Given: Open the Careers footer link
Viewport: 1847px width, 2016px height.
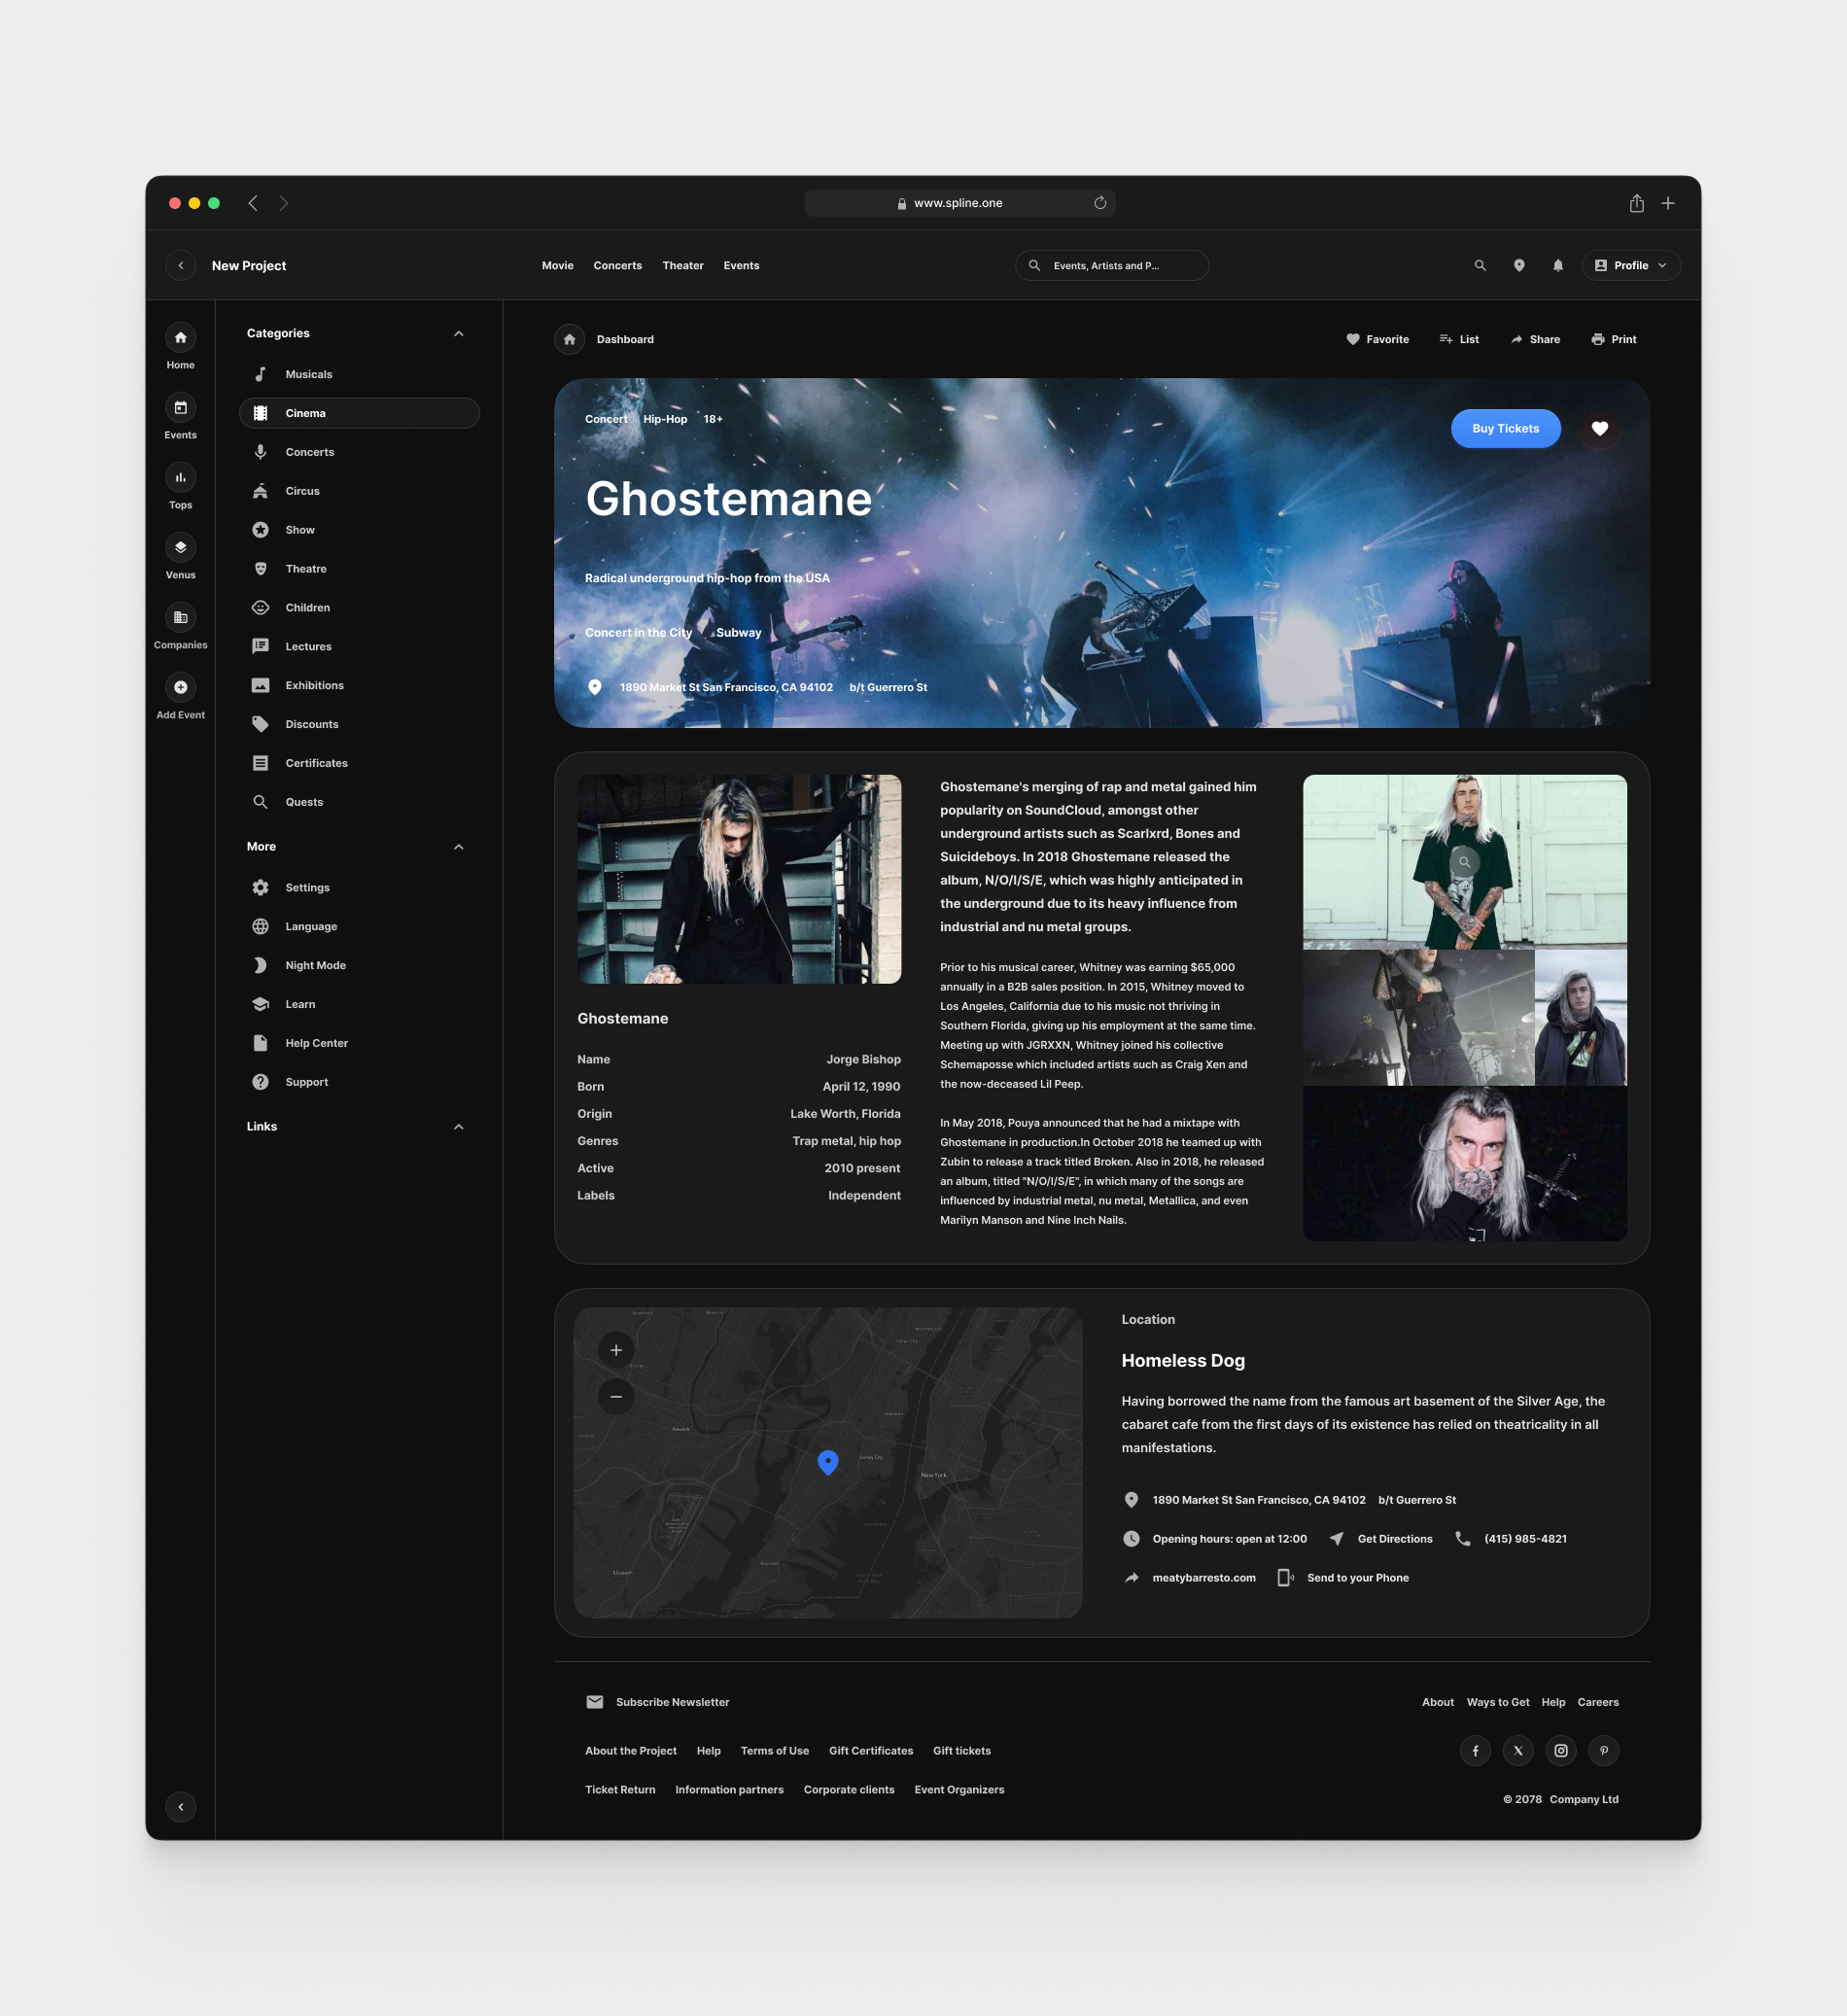Looking at the screenshot, I should [1598, 1703].
